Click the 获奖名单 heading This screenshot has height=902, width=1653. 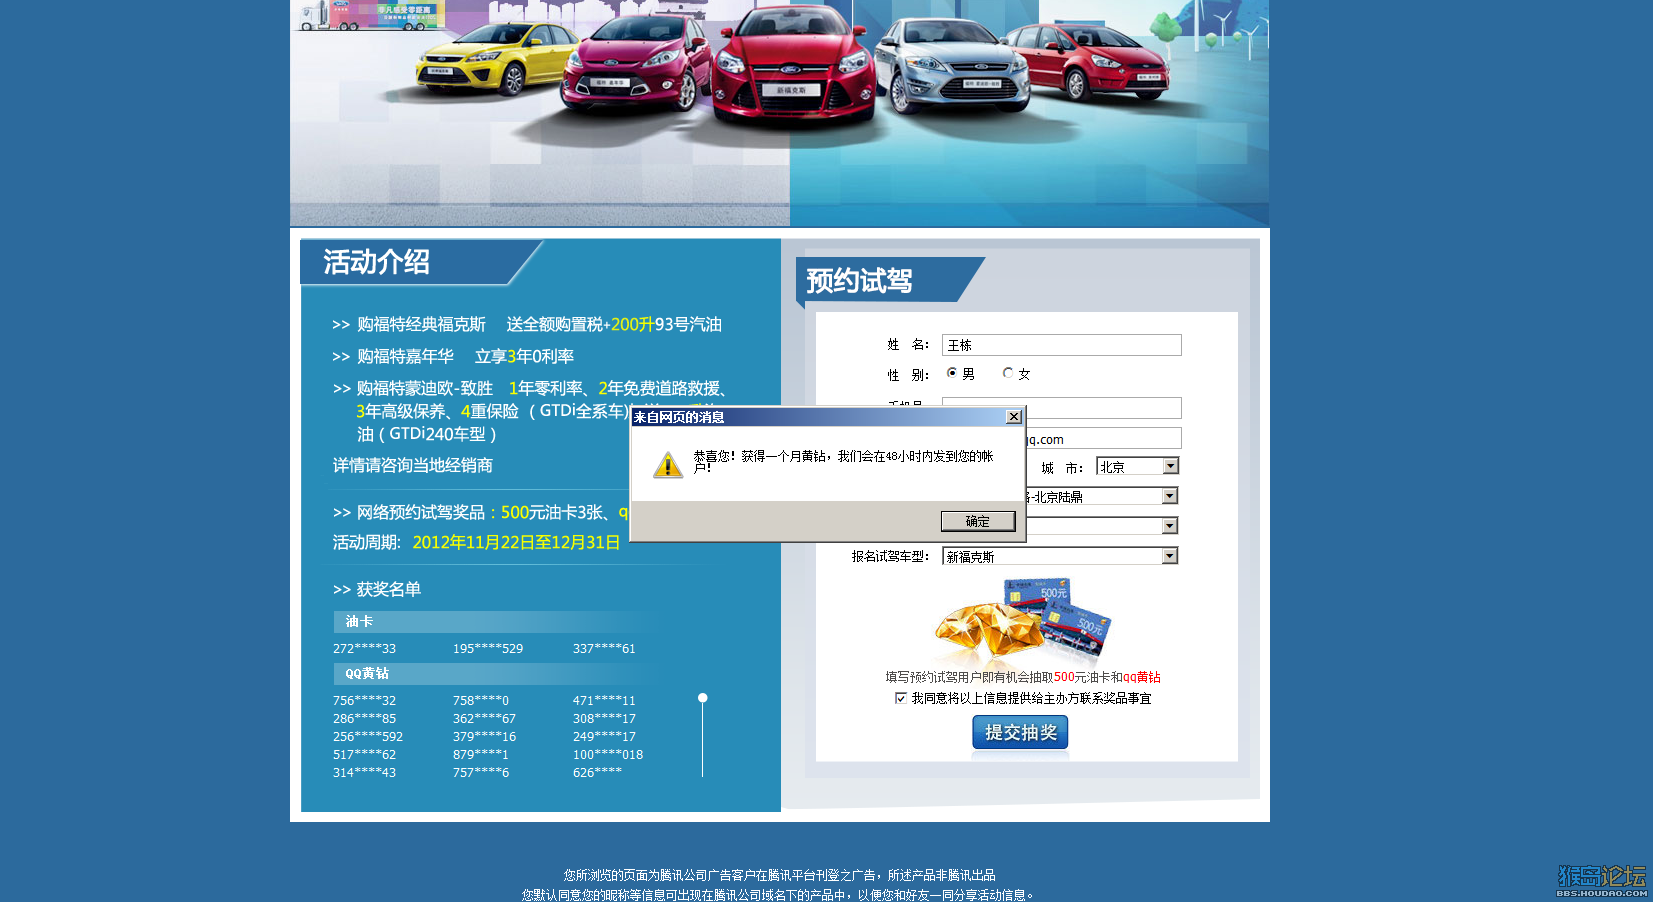(x=377, y=589)
